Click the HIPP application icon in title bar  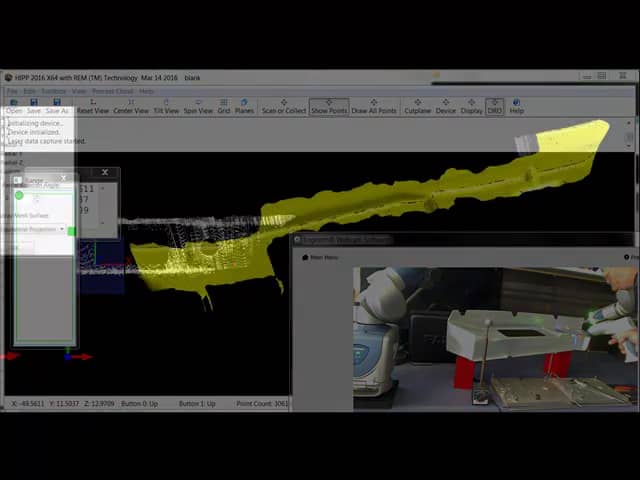pyautogui.click(x=8, y=77)
